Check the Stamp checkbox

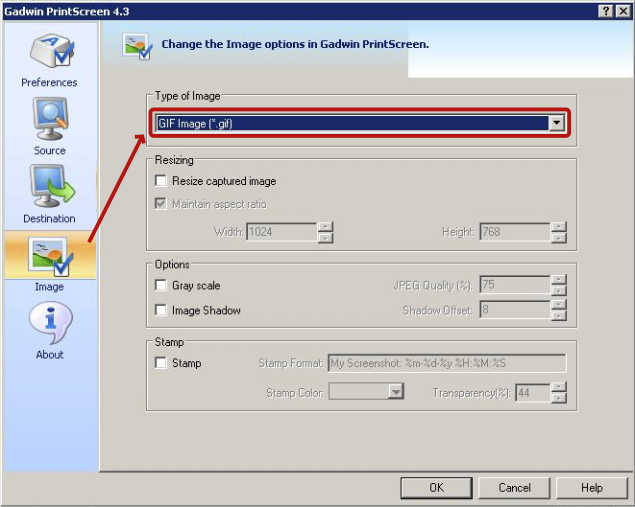161,362
